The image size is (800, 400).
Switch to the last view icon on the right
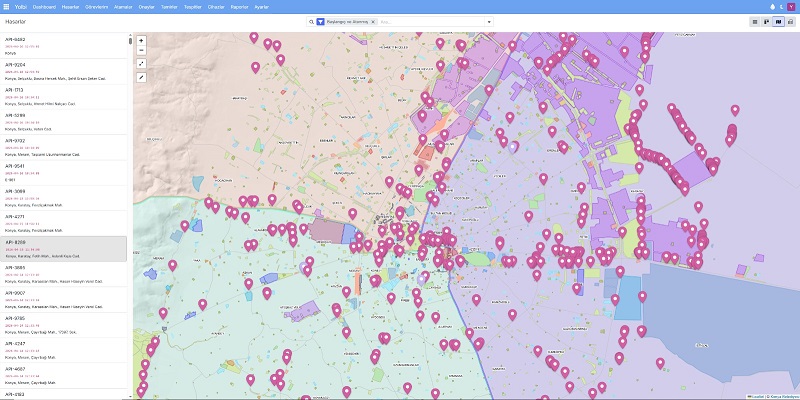tap(790, 20)
